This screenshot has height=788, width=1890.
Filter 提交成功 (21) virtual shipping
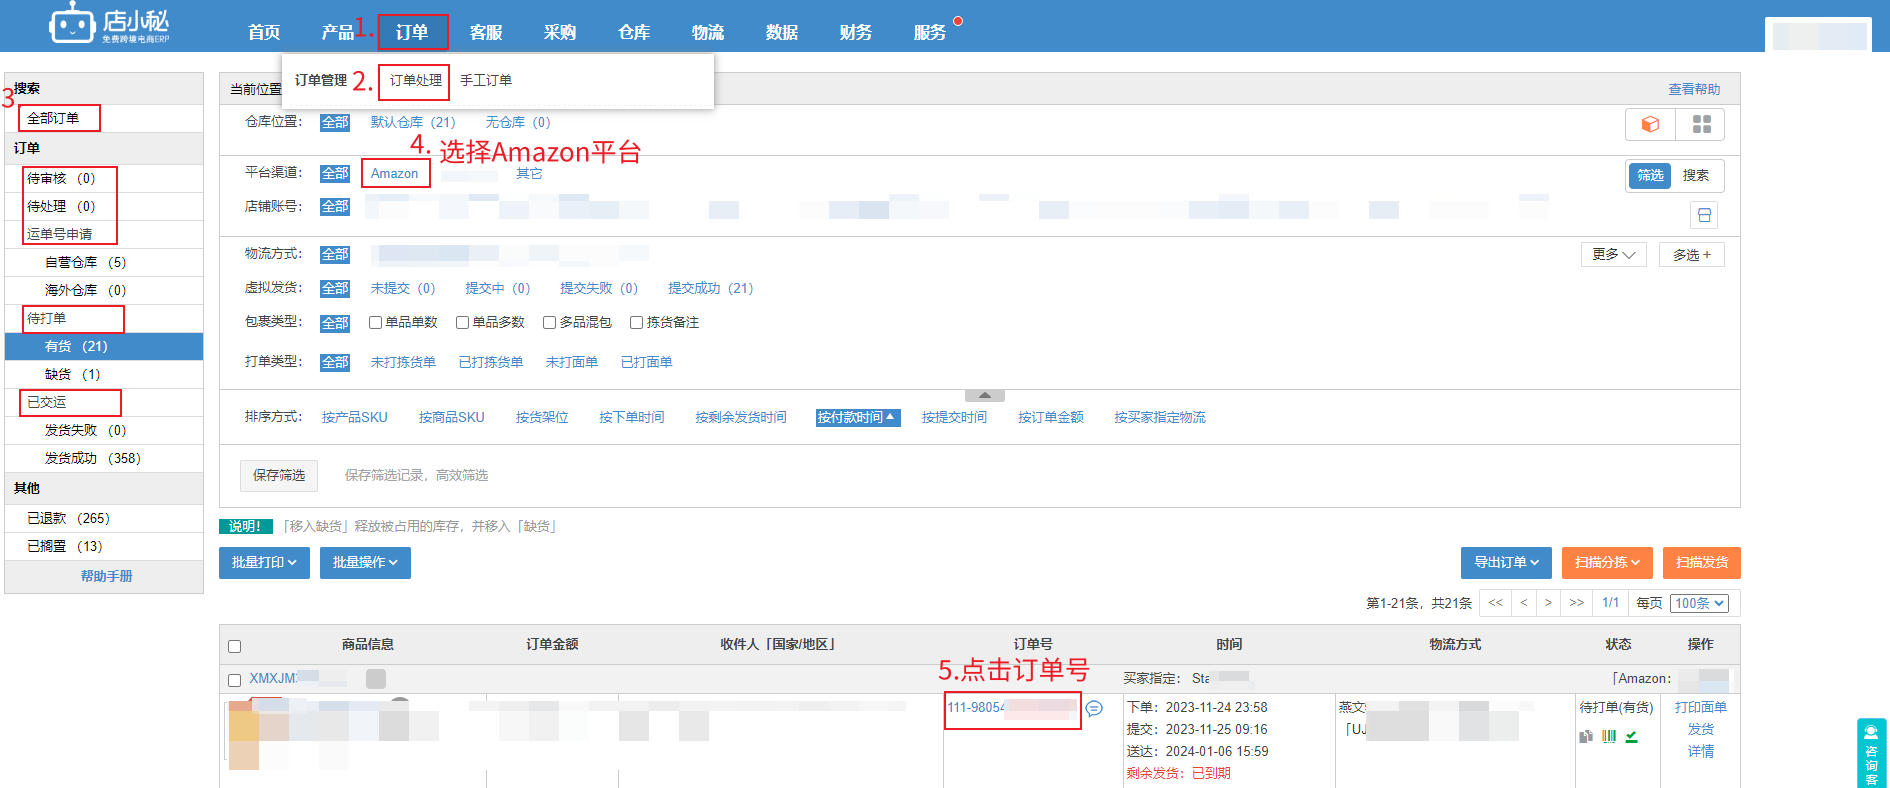pos(710,289)
